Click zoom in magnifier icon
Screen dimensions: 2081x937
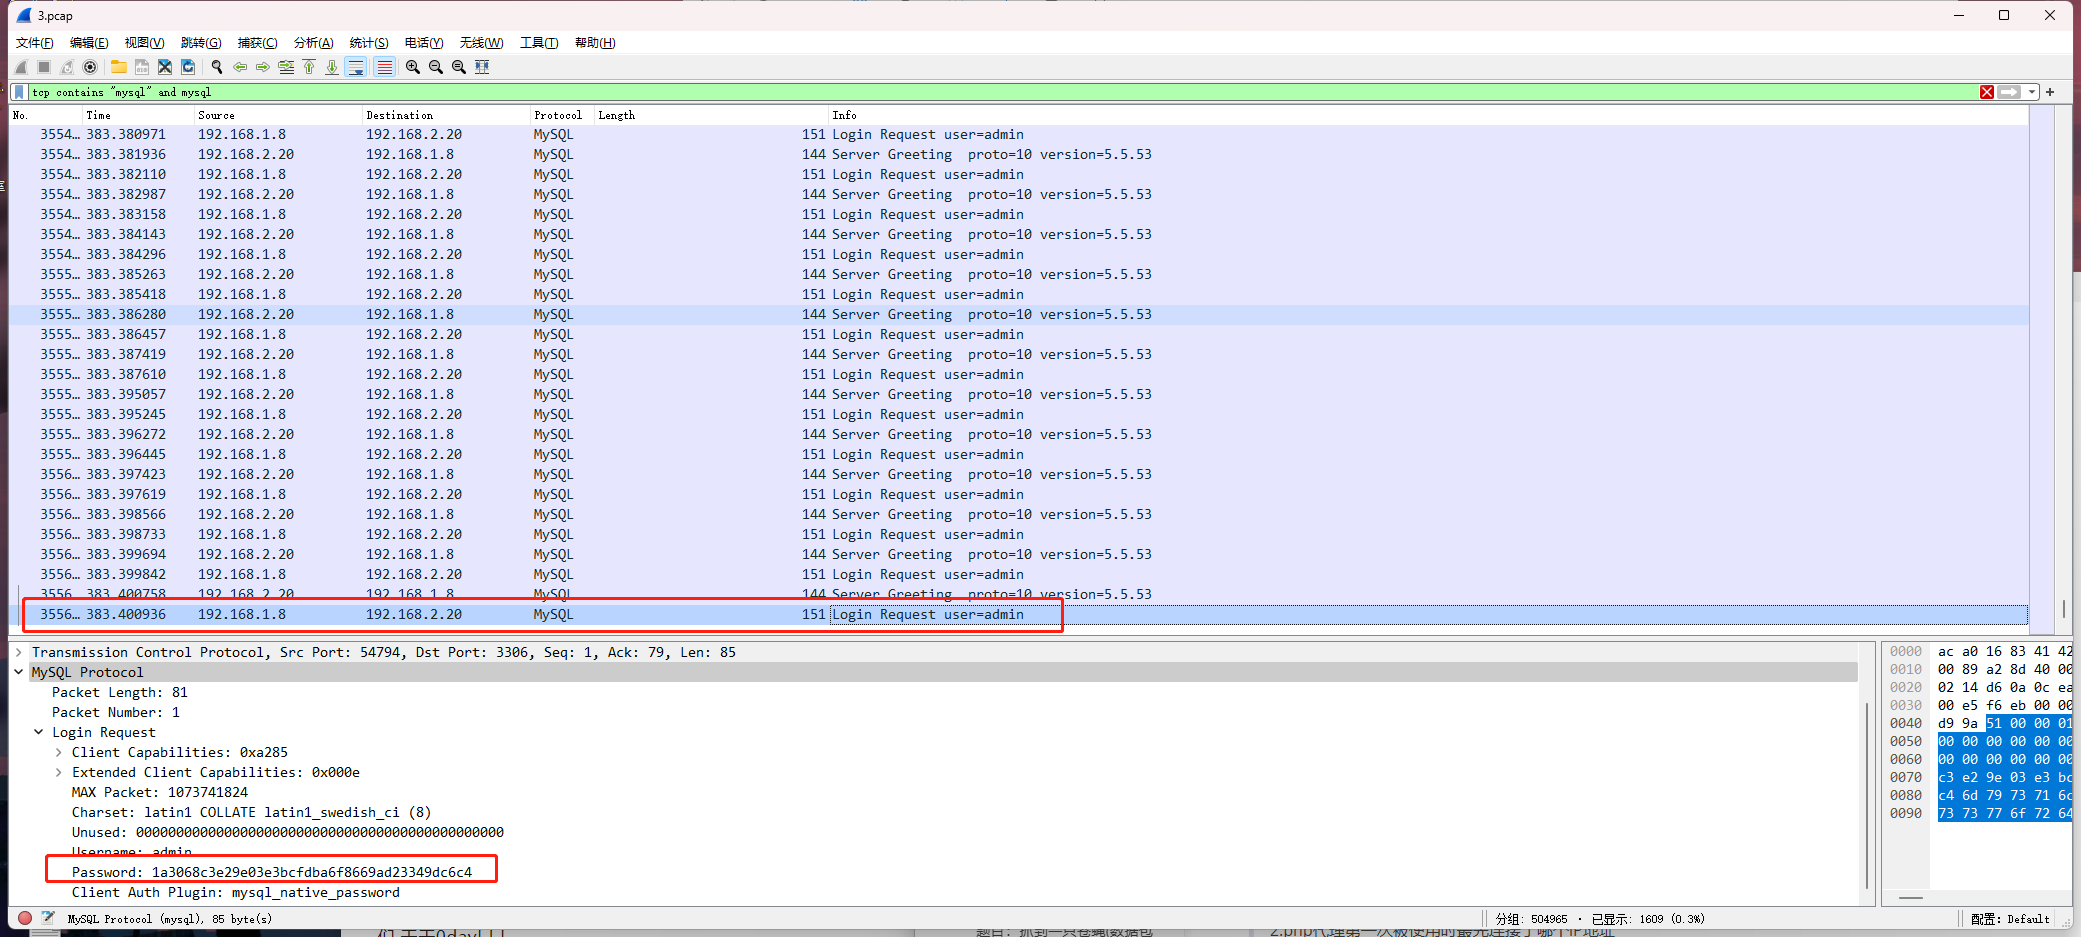[x=413, y=67]
